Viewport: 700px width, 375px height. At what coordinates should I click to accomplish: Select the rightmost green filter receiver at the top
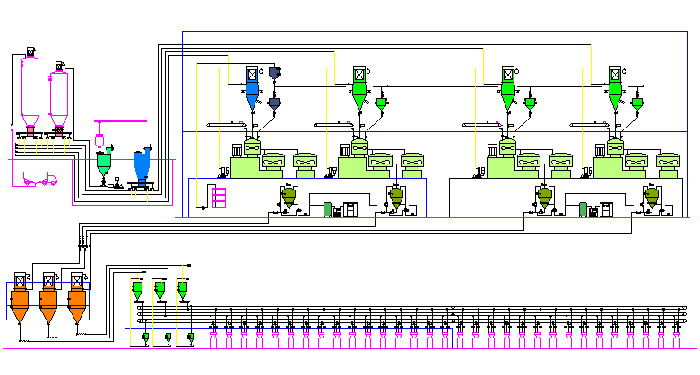pyautogui.click(x=615, y=88)
